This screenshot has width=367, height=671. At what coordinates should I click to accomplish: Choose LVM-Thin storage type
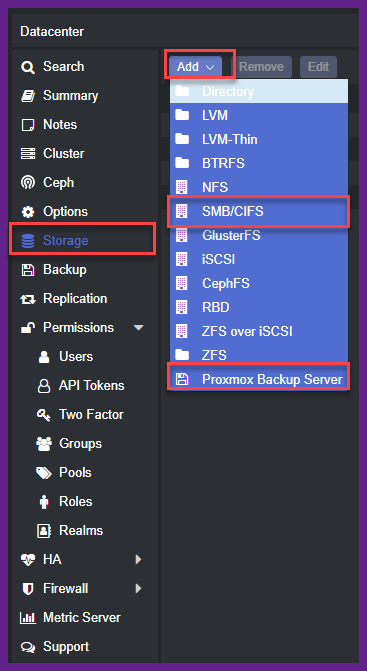tap(259, 139)
